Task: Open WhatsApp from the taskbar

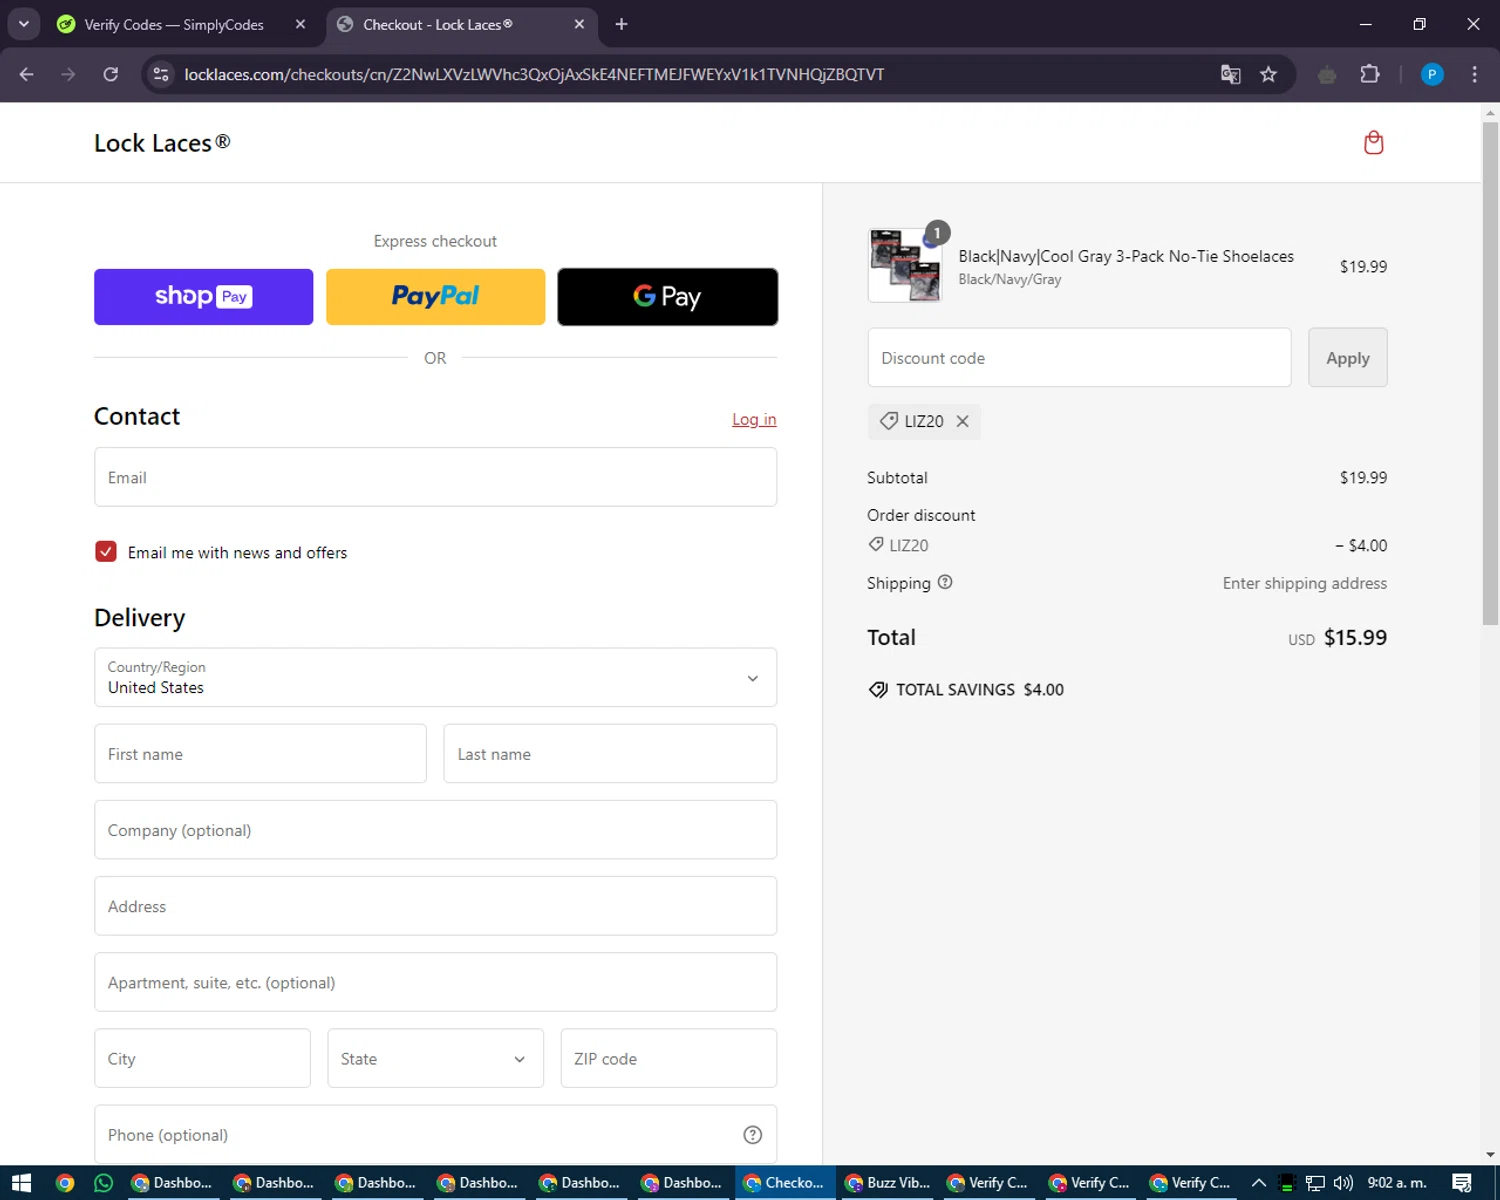Action: click(104, 1183)
